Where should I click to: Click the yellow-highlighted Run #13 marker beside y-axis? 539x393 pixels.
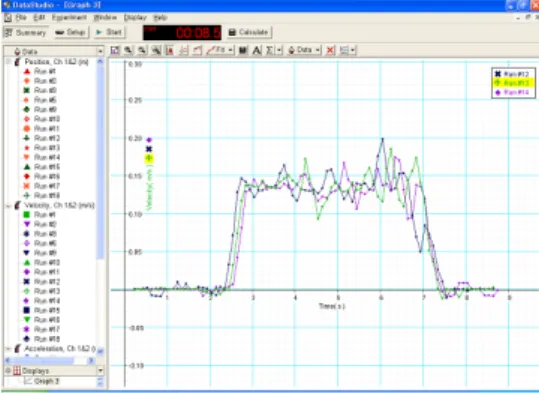click(149, 158)
